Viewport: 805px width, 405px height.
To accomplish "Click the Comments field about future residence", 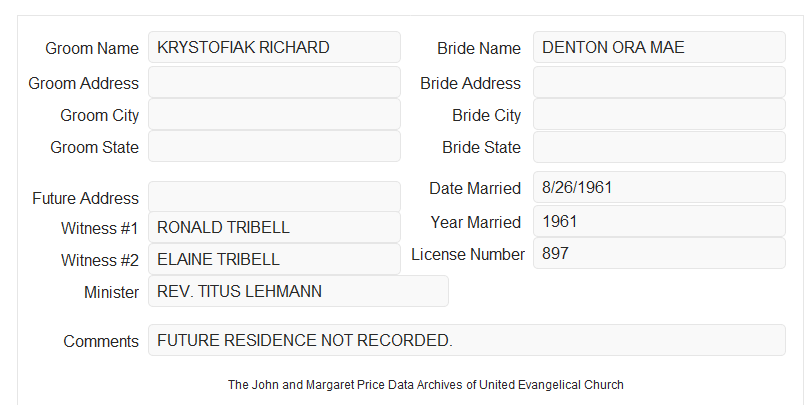I will pyautogui.click(x=467, y=340).
